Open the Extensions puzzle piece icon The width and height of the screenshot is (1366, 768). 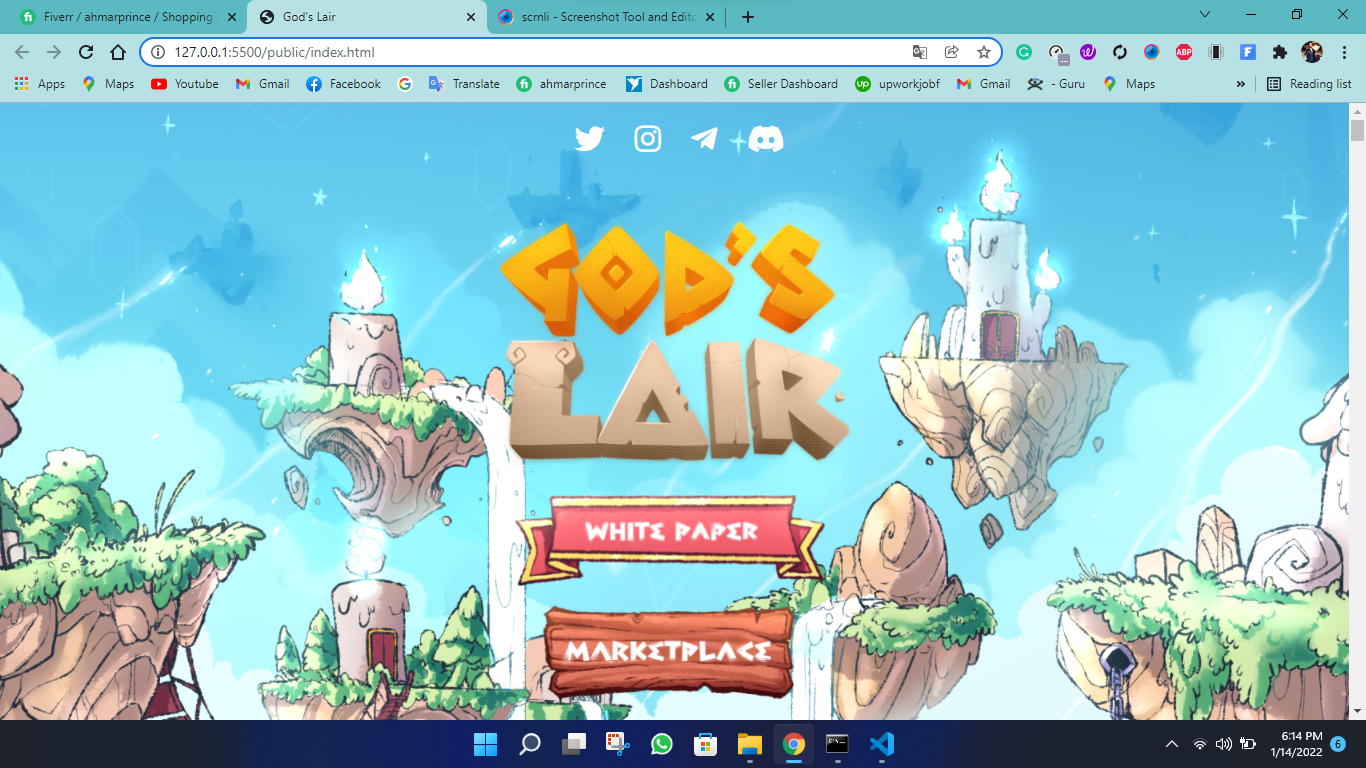[x=1279, y=52]
